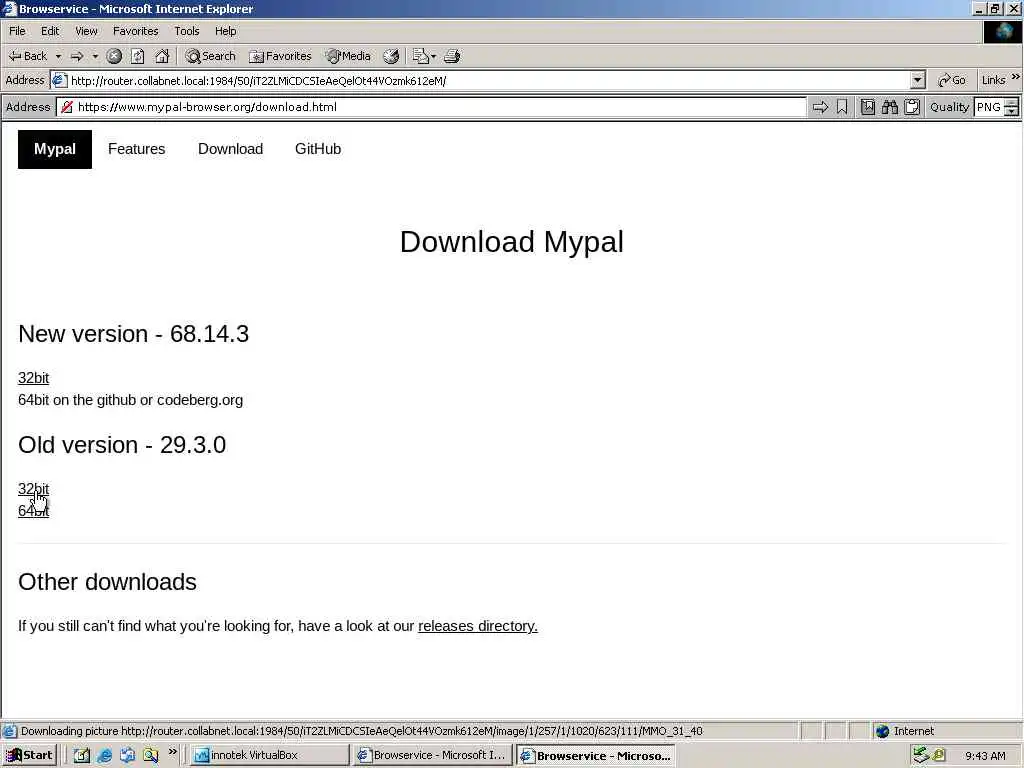
Task: Click the active Browservice - Microso... taskbar button
Action: click(x=595, y=756)
